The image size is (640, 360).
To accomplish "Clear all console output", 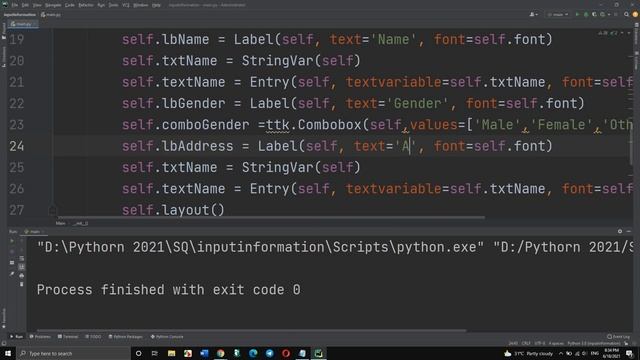I will (x=22, y=284).
